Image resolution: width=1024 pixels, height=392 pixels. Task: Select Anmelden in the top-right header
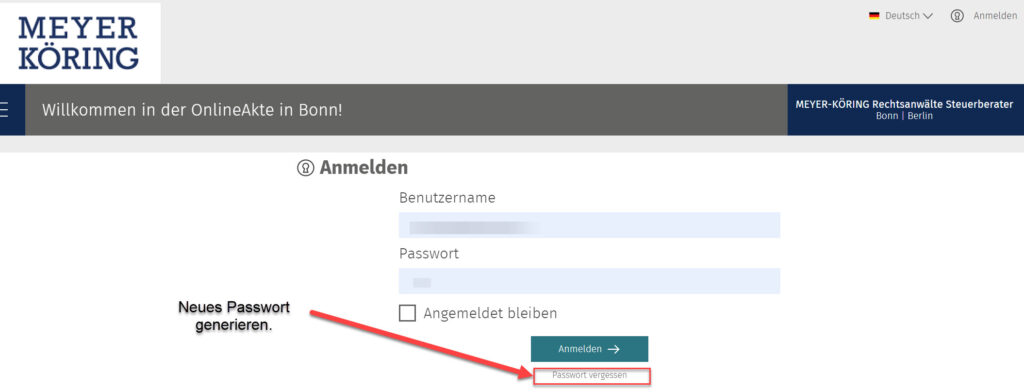[995, 16]
